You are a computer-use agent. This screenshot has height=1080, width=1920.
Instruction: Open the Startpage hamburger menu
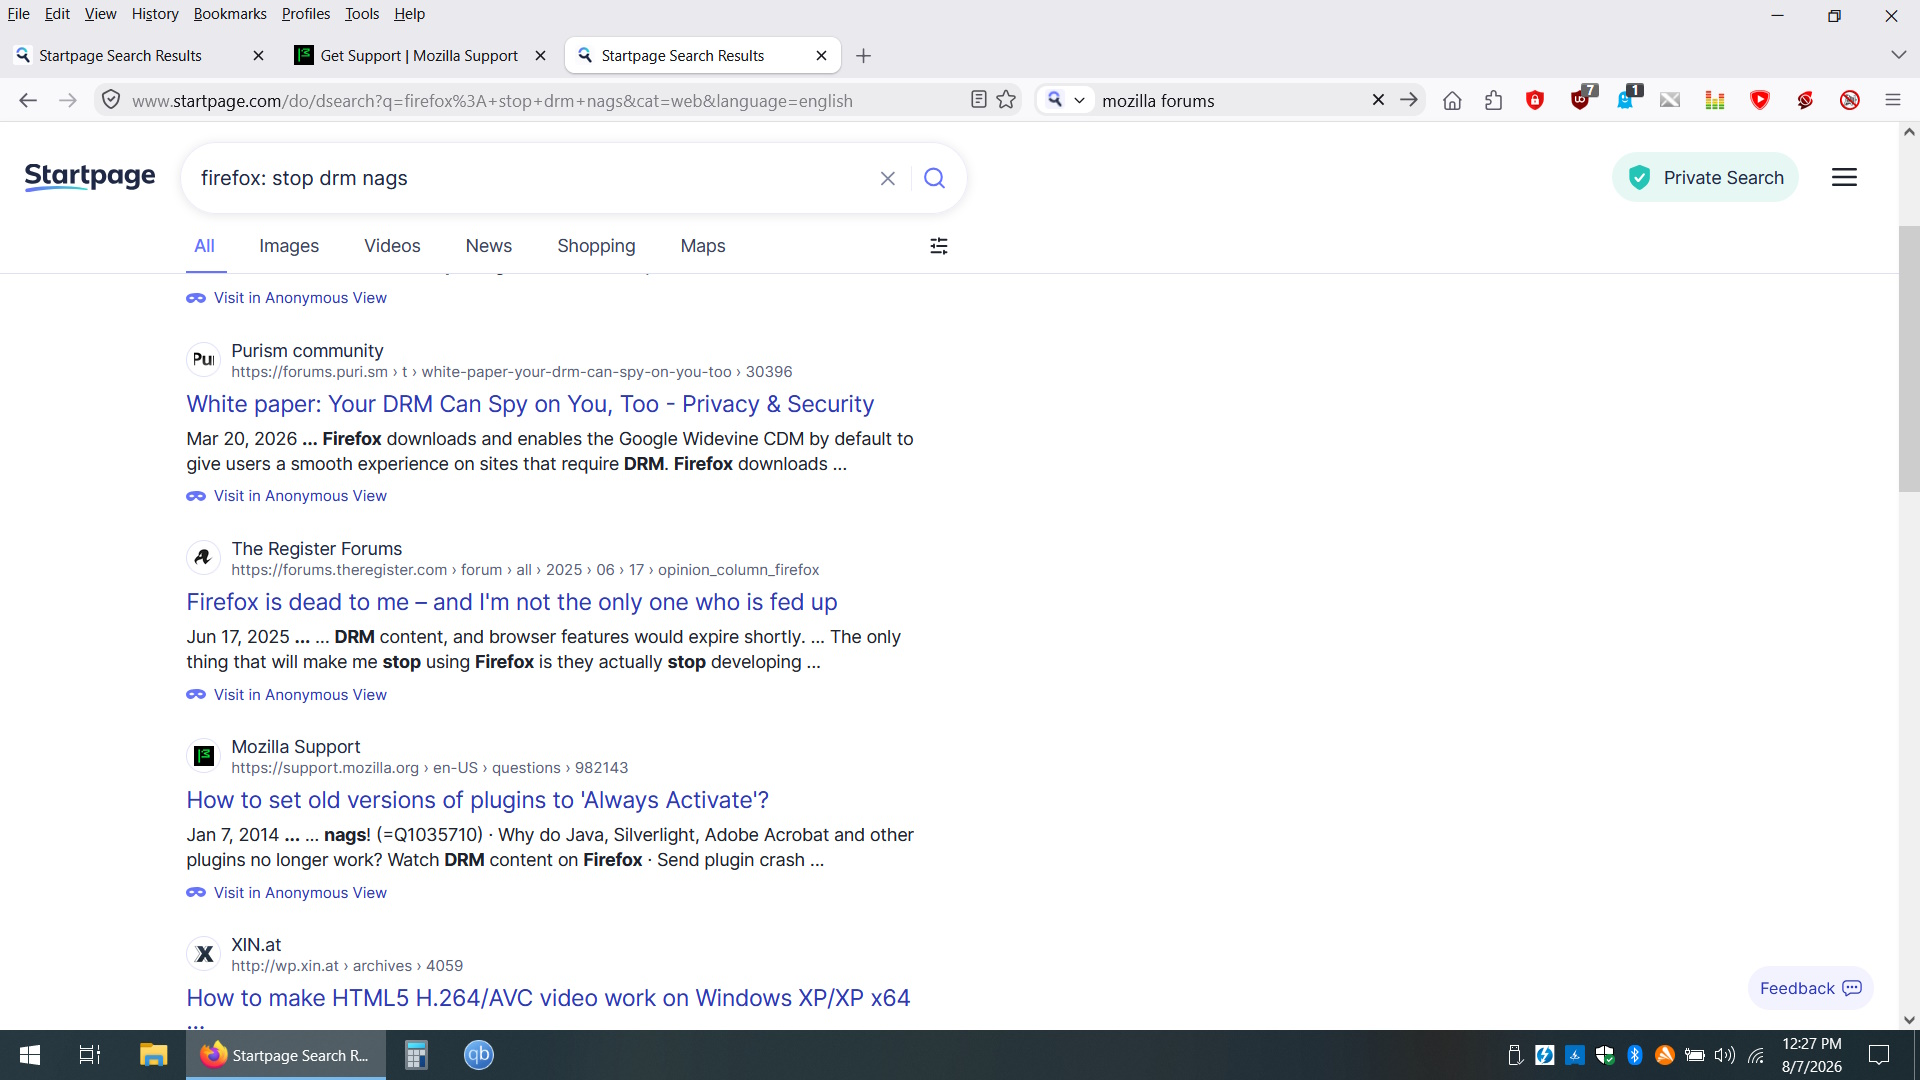click(x=1844, y=177)
